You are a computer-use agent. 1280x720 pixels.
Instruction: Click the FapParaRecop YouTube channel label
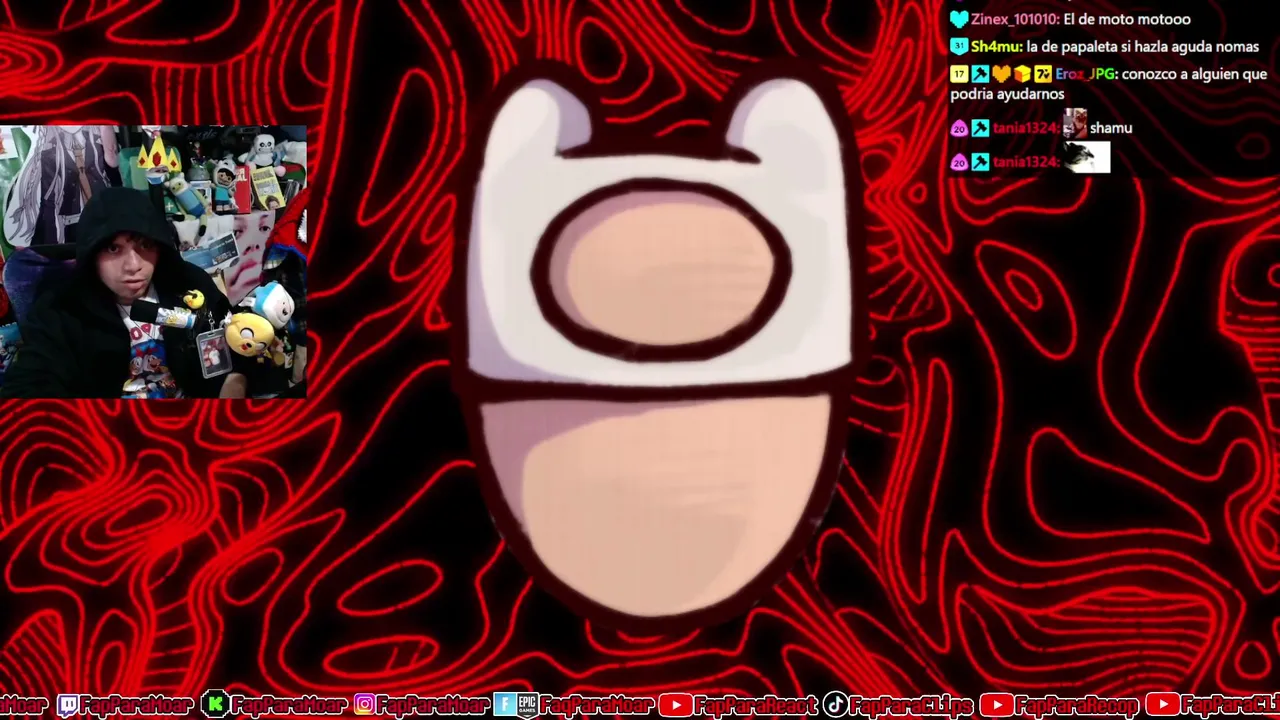[x=1077, y=705]
